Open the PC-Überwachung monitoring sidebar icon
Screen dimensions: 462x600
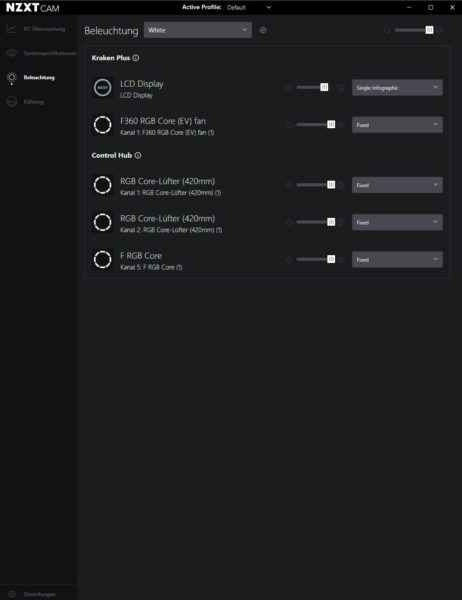pyautogui.click(x=11, y=29)
